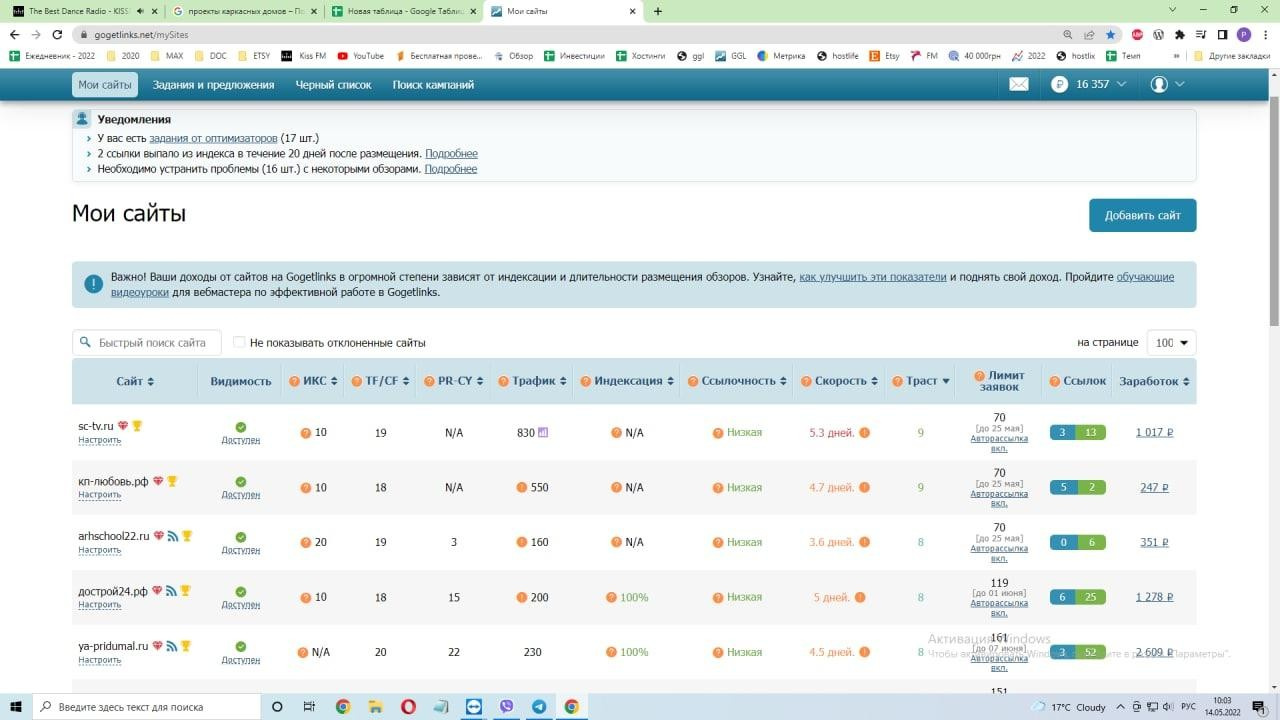The height and width of the screenshot is (720, 1280).
Task: Open Chrome extensions puzzle icon
Action: click(x=1179, y=34)
